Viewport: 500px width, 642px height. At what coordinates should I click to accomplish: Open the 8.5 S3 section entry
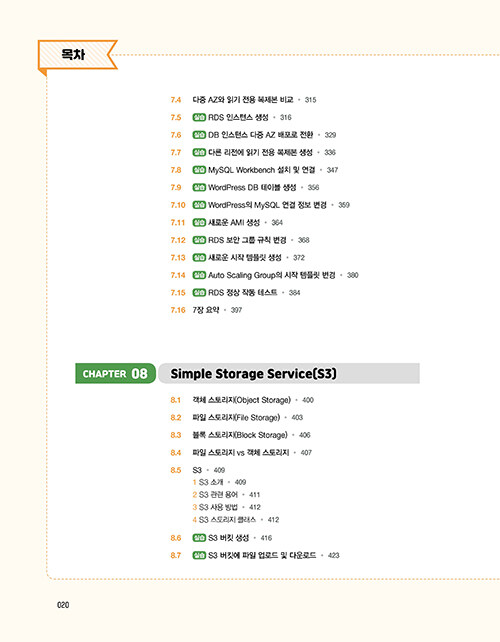click(198, 470)
